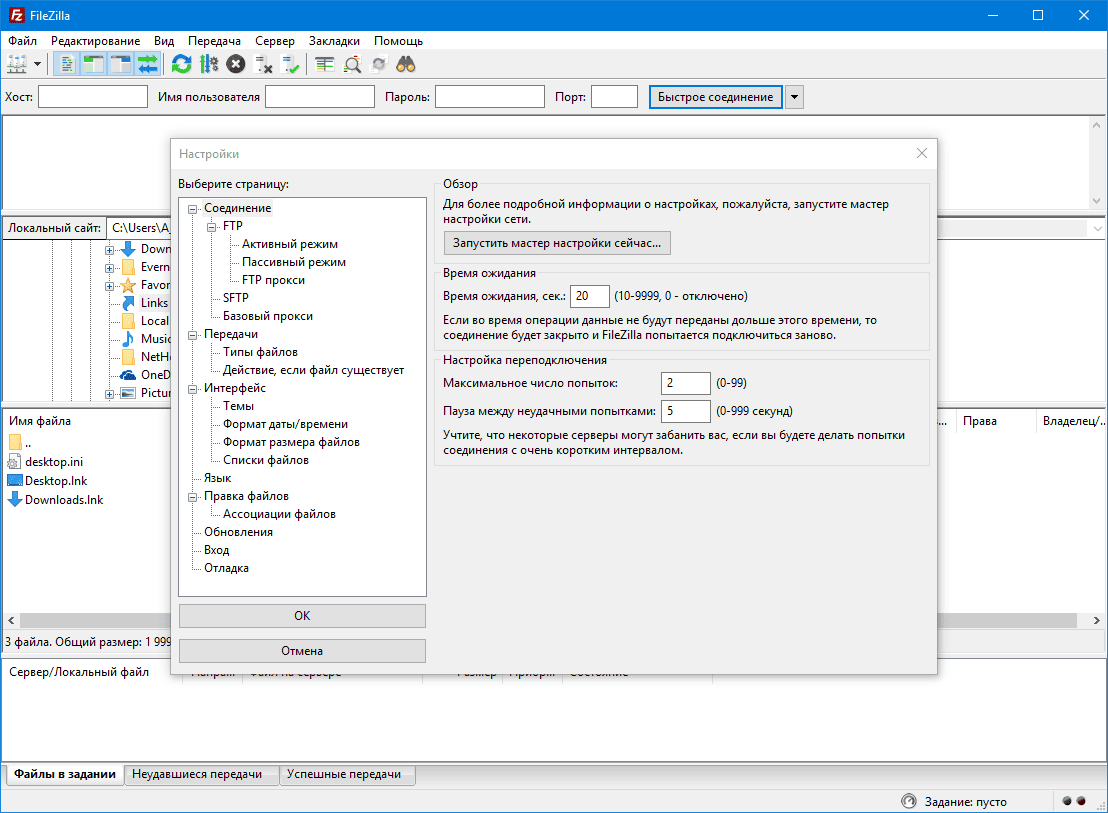Select Пассивный режим in settings tree
Image resolution: width=1108 pixels, height=813 pixels.
pos(294,262)
